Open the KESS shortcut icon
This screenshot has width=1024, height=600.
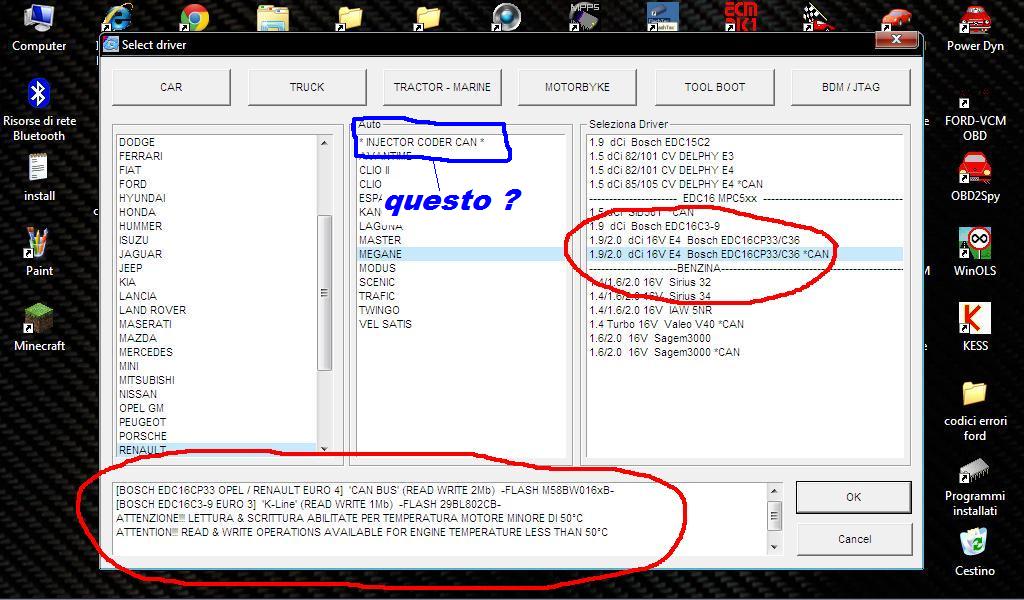pos(975,327)
